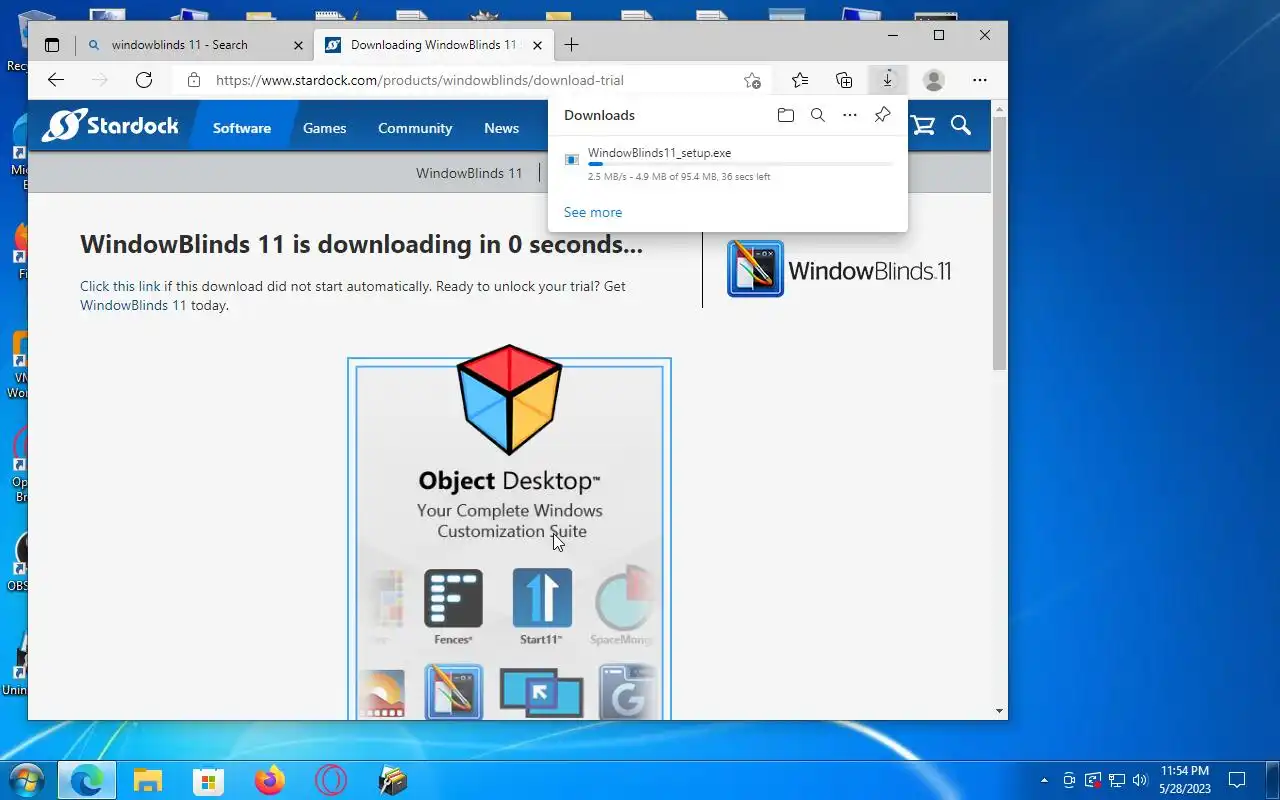
Task: Close the windowblinds 11 - Search tab
Action: tap(298, 45)
